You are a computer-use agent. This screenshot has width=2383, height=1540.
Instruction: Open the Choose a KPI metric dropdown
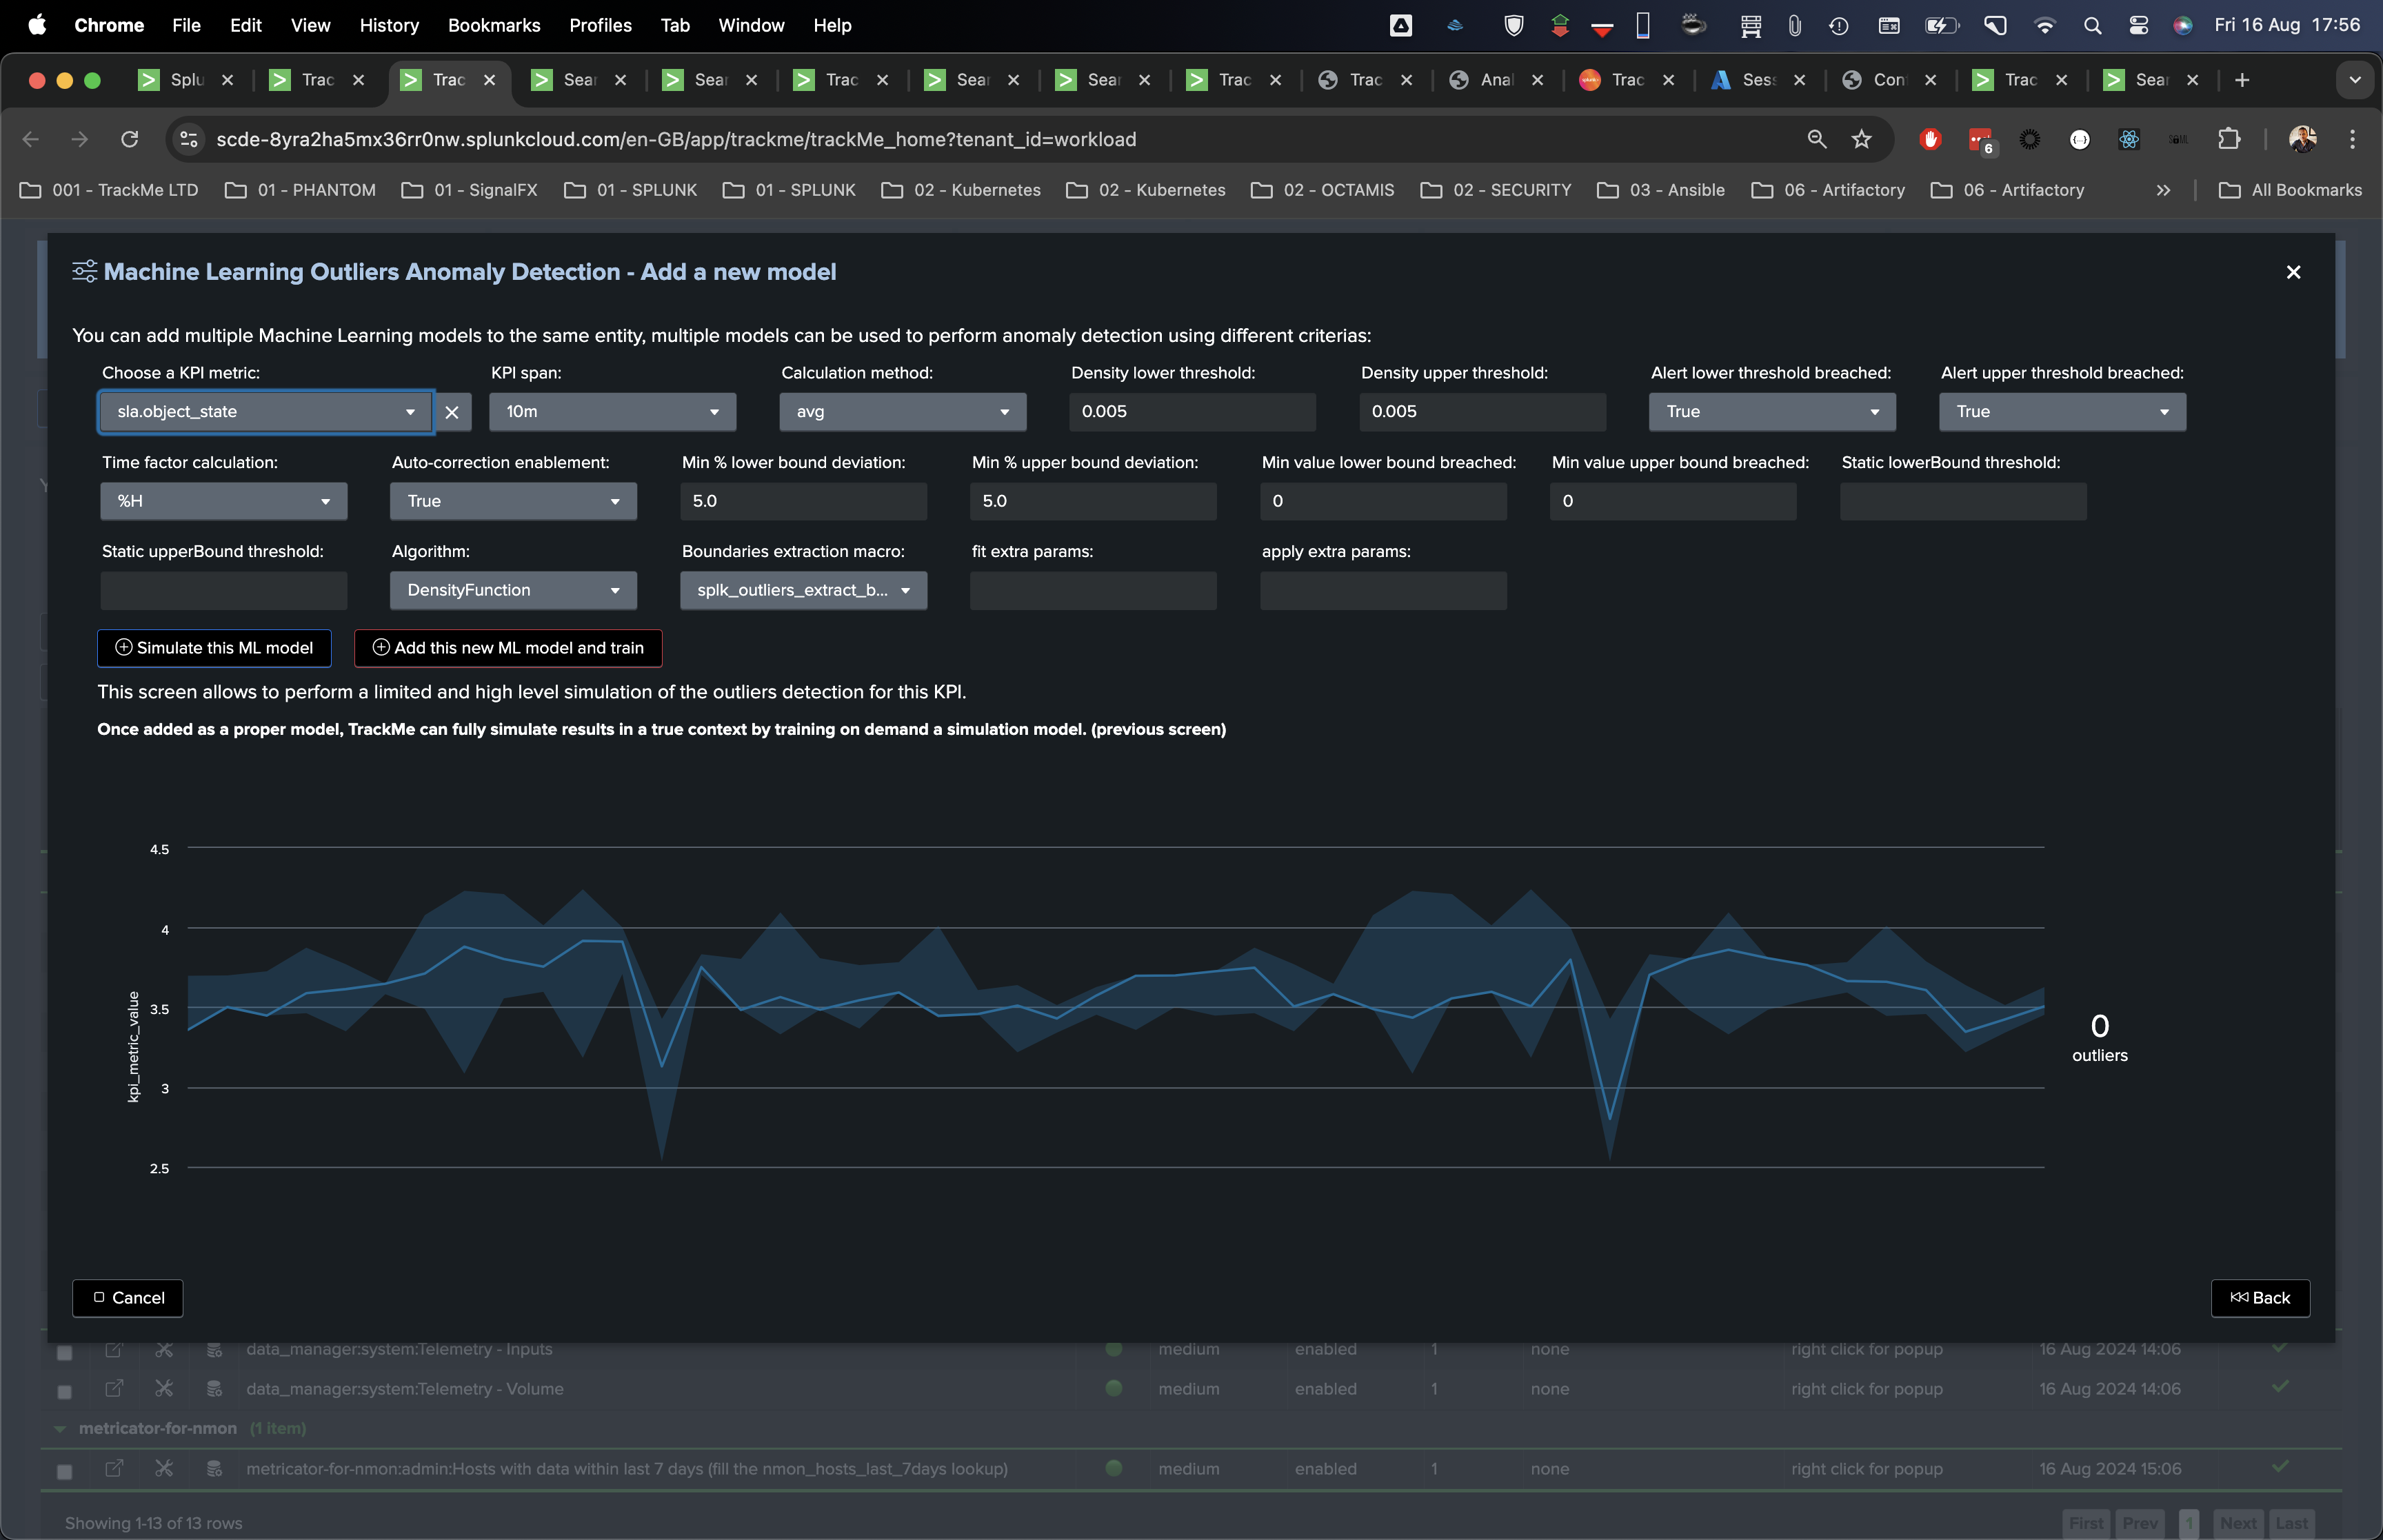click(265, 412)
